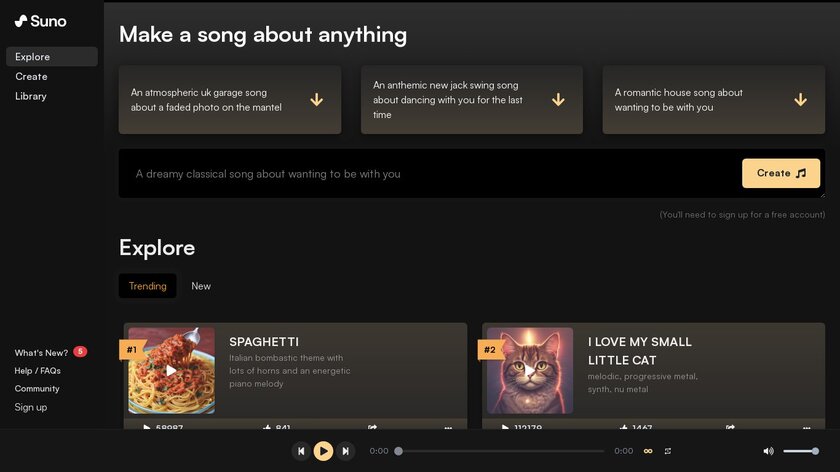Click the song description input field
The width and height of the screenshot is (840, 472).
coord(429,174)
